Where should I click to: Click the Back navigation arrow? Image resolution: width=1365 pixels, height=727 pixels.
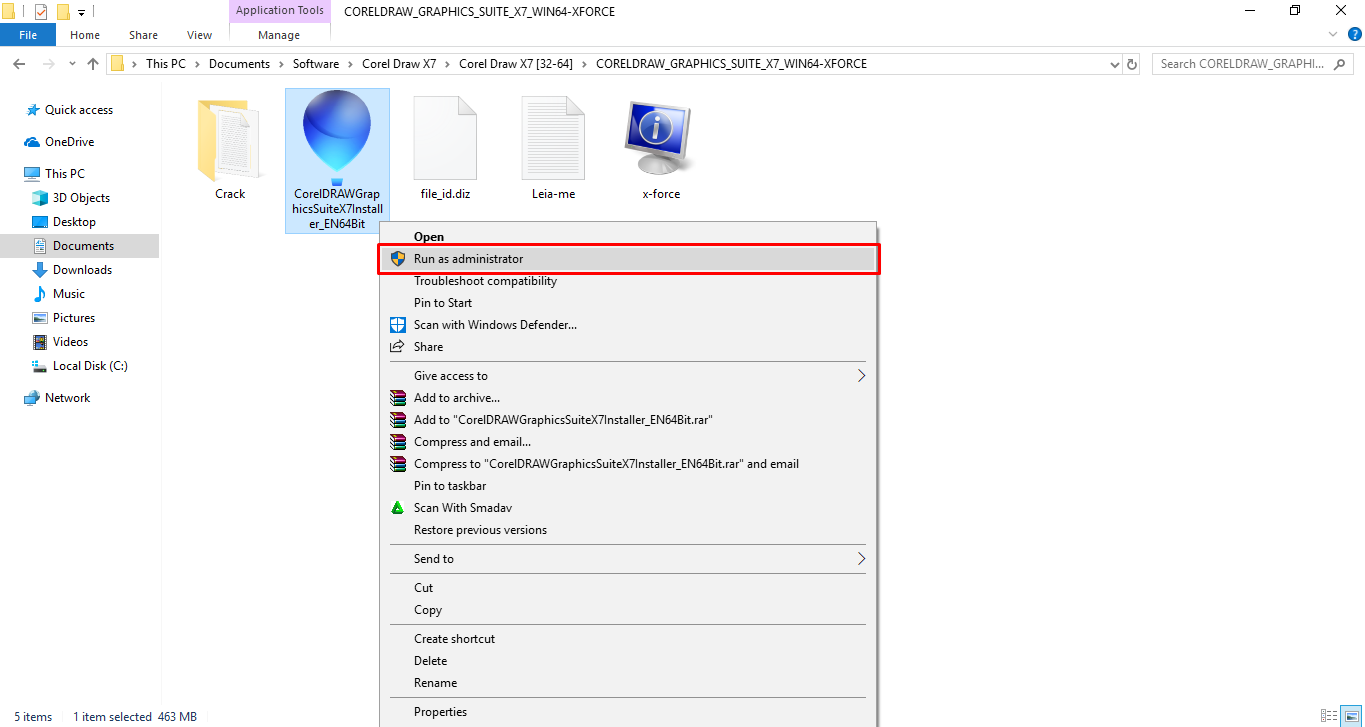pos(19,64)
